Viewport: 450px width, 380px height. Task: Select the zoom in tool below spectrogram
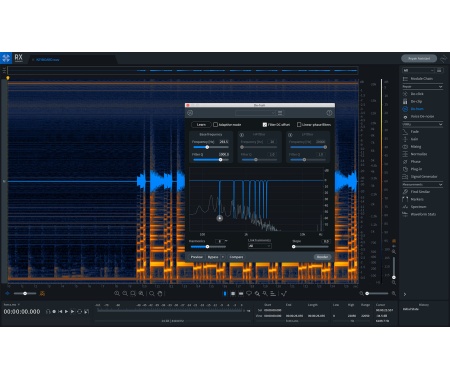117,294
